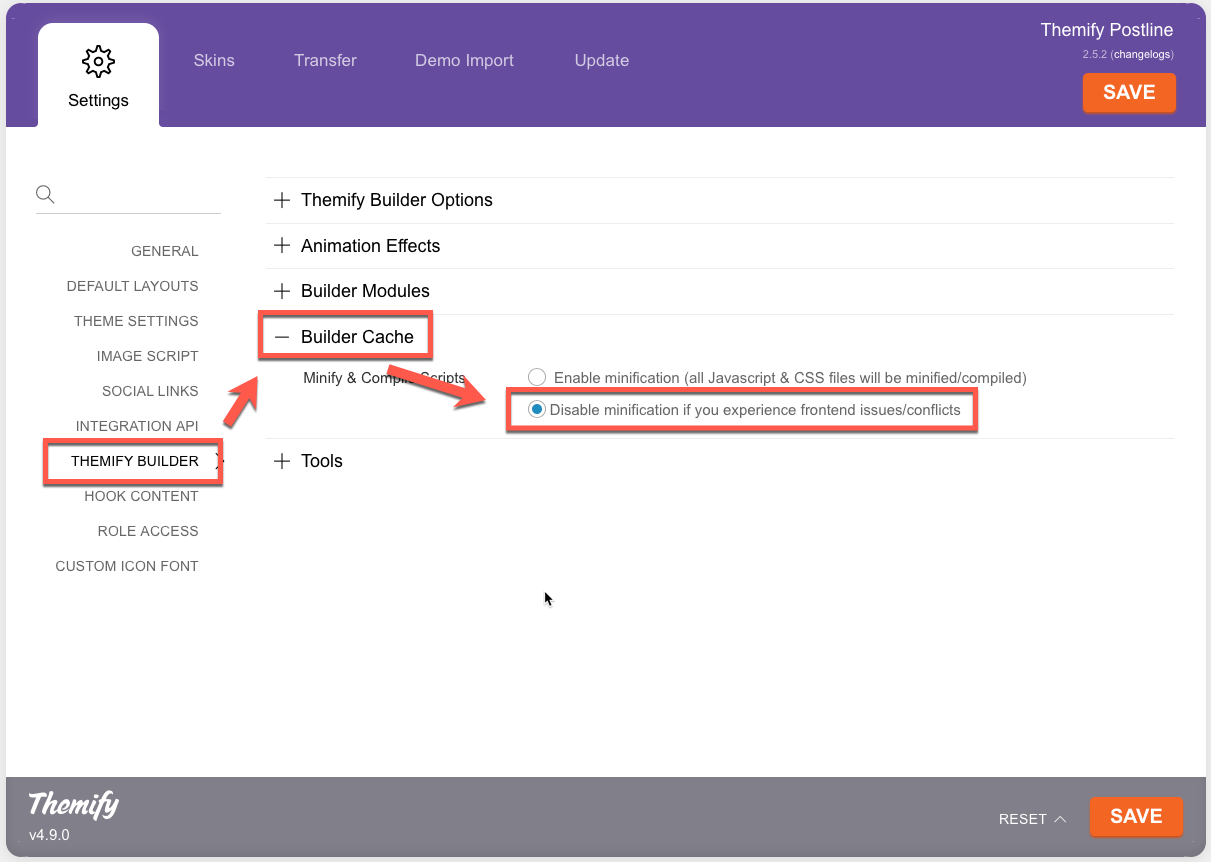Open INTEGRATION API in sidebar

(x=137, y=426)
